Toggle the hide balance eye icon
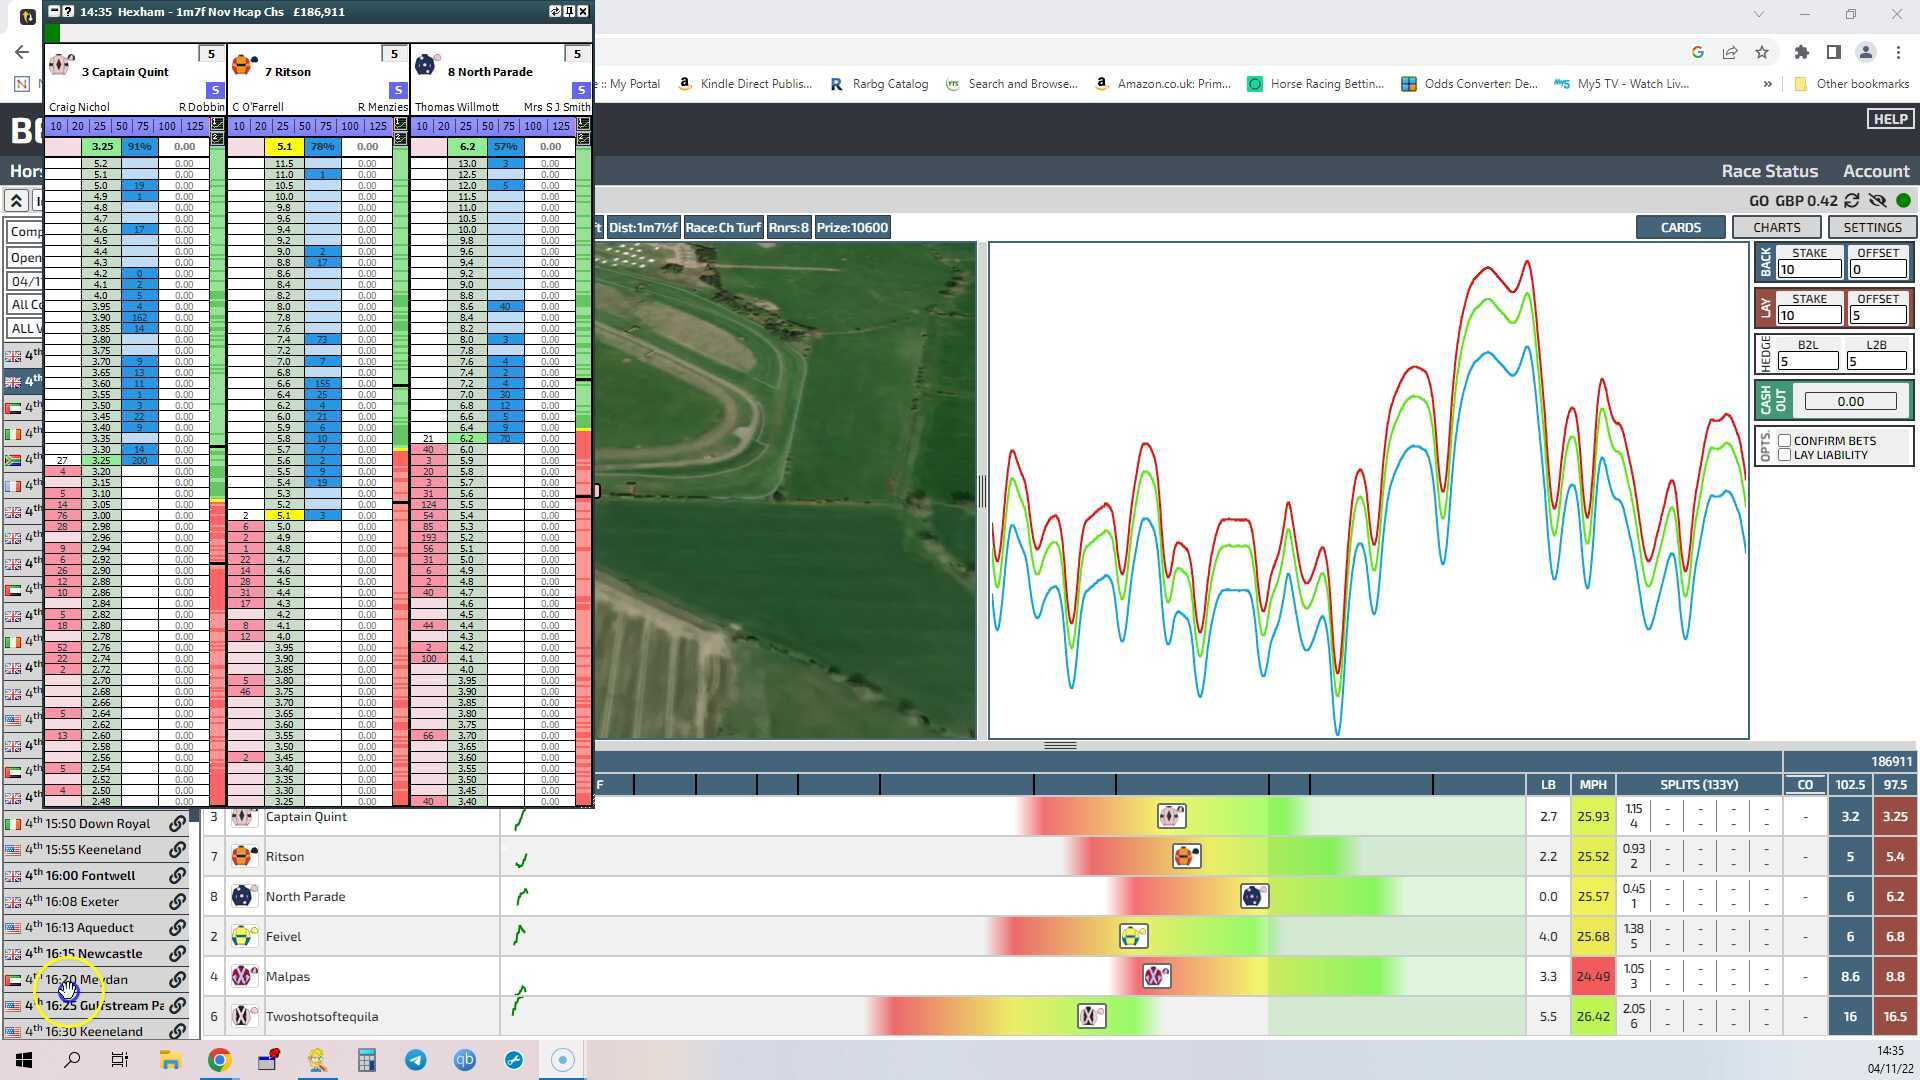 point(1877,201)
